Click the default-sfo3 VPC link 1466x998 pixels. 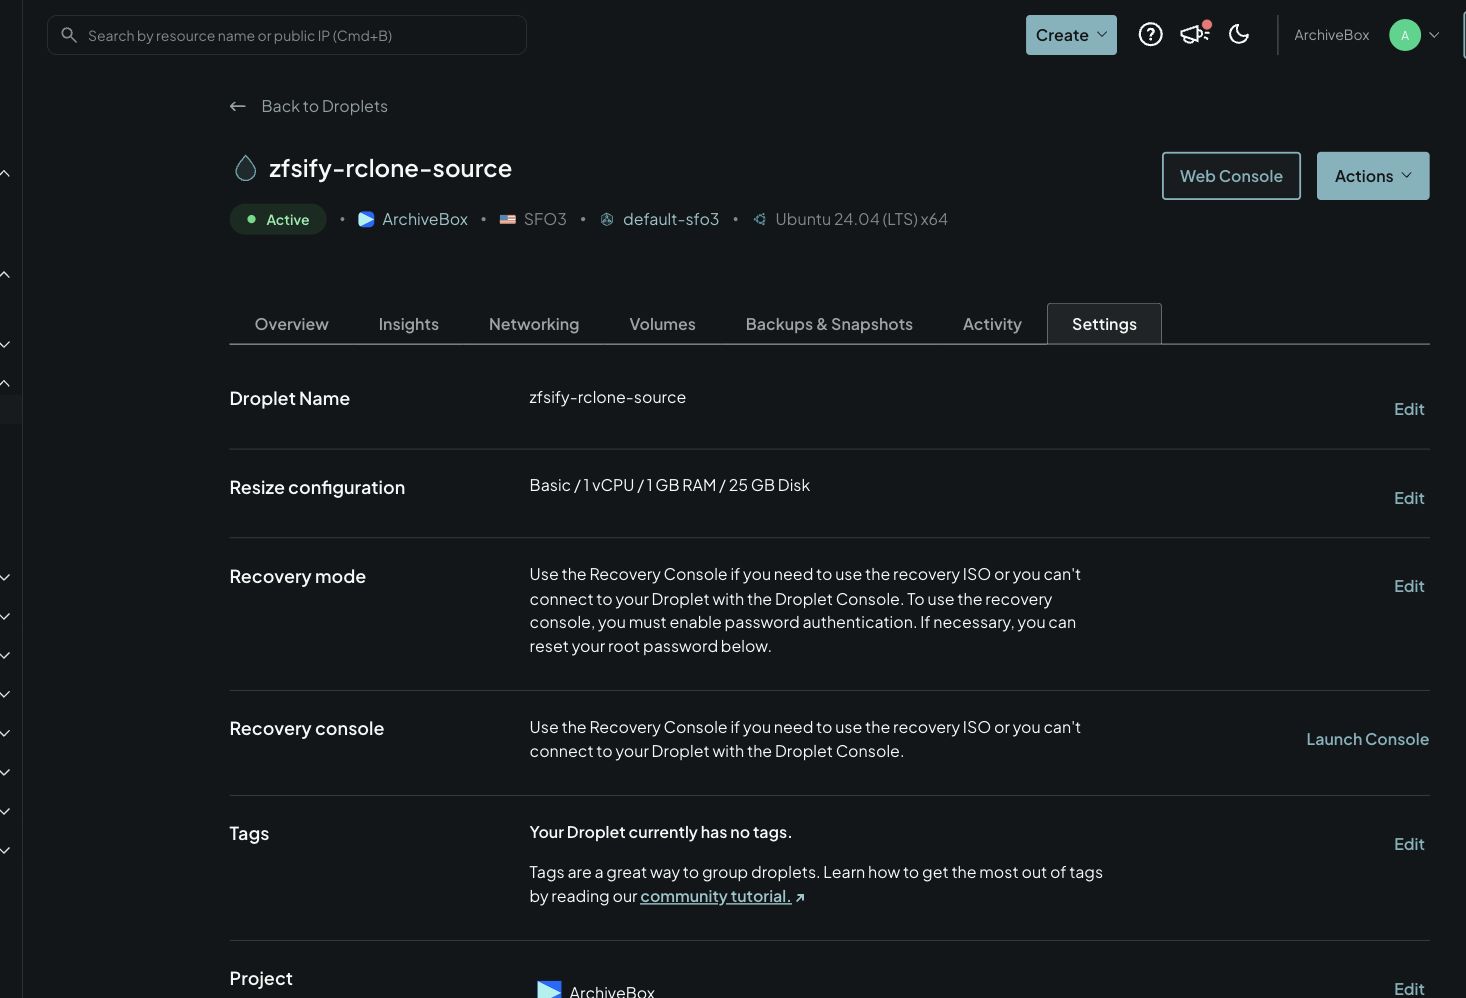coord(671,219)
